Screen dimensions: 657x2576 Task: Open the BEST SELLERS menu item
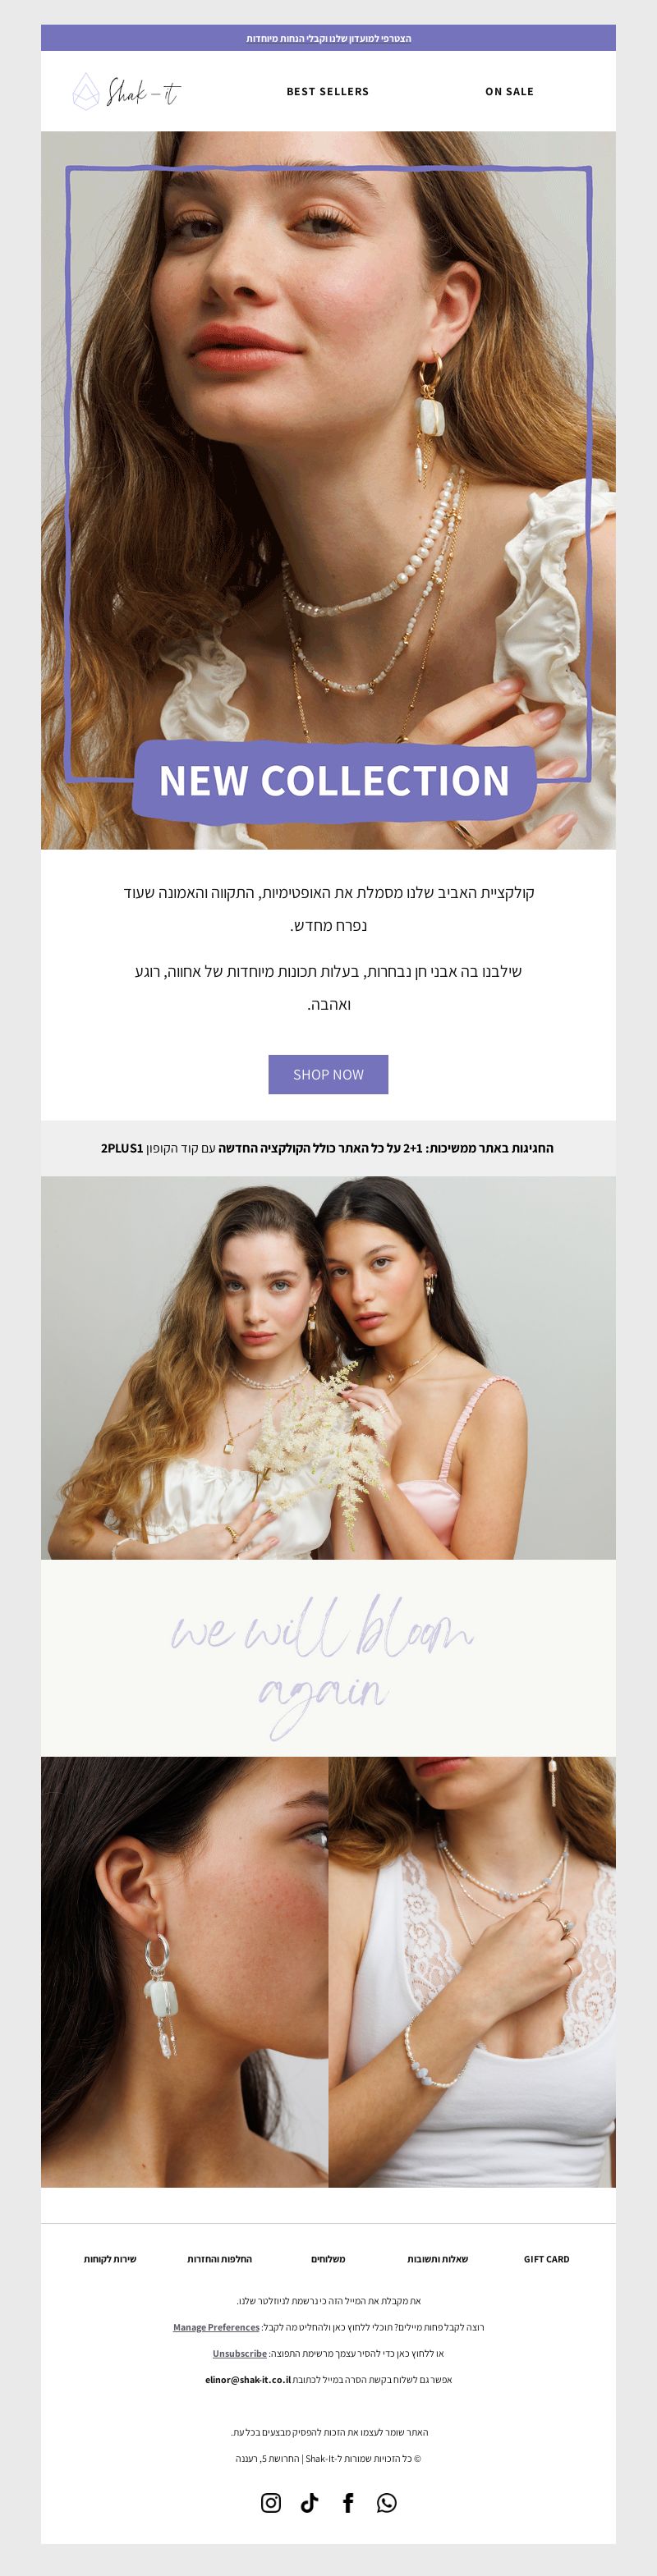(x=328, y=91)
